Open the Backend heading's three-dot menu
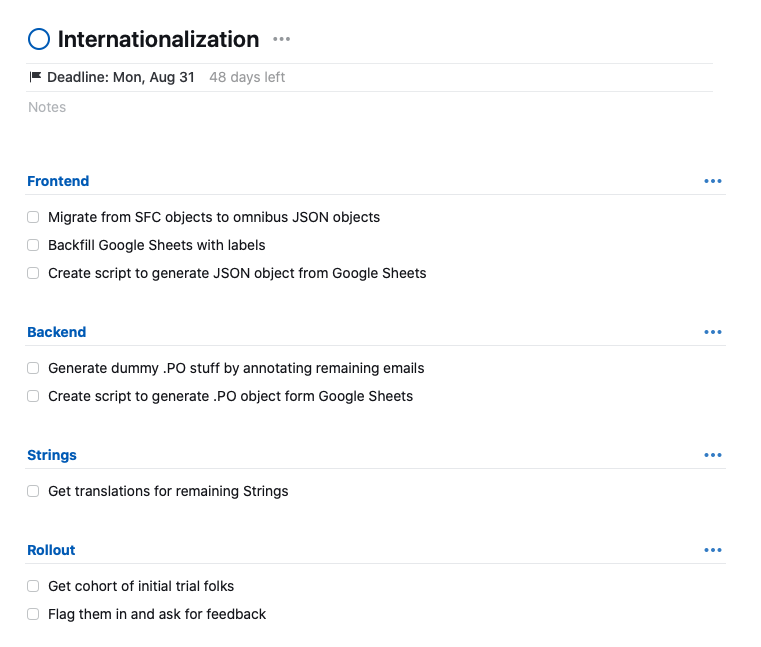This screenshot has width=761, height=647. pos(712,332)
